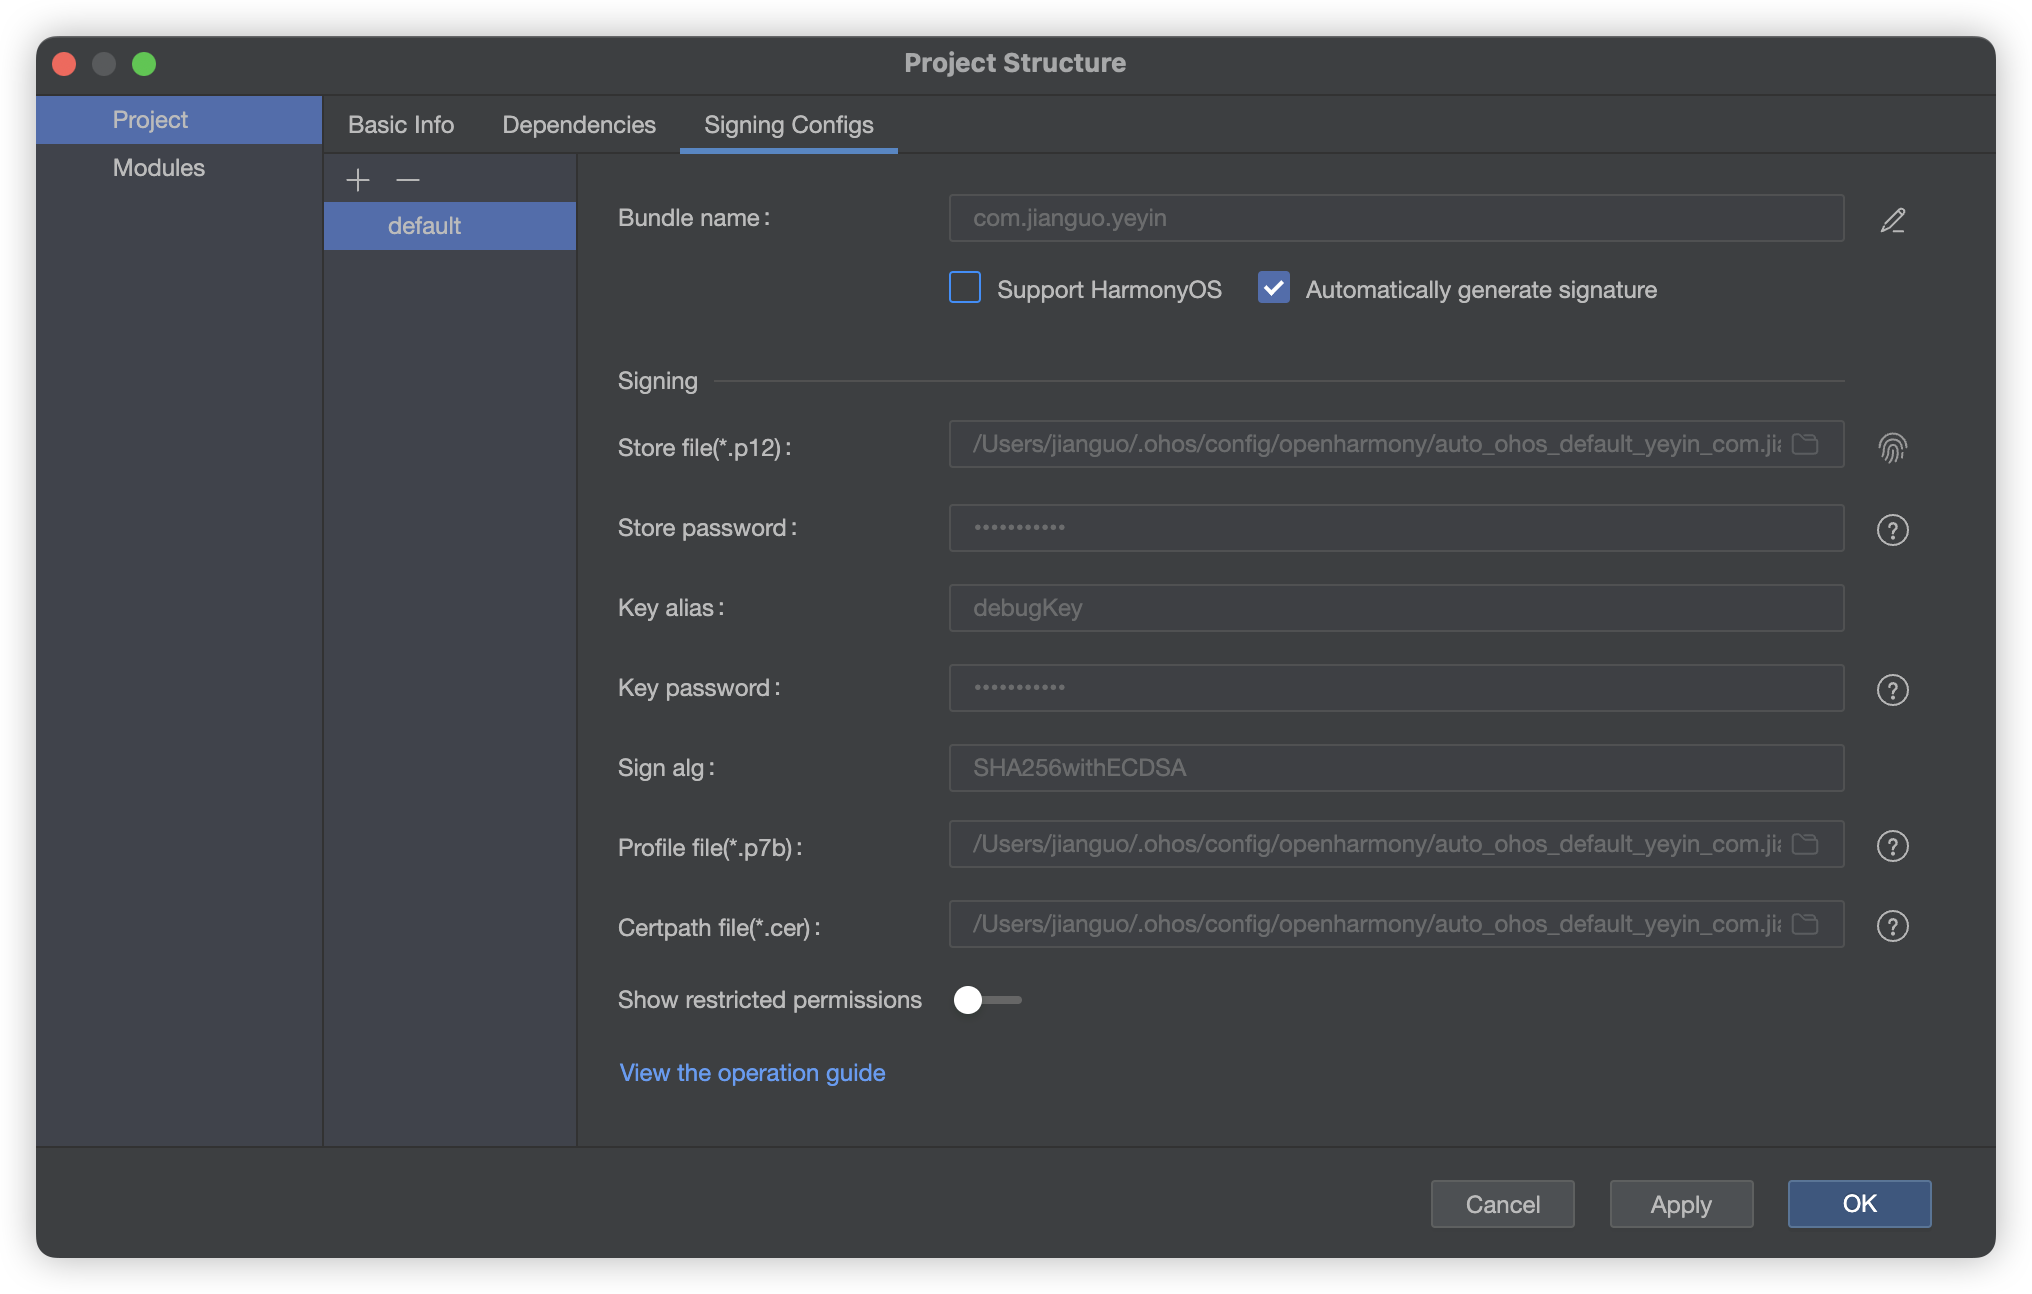This screenshot has width=2032, height=1294.
Task: Click the question mark icon for Key password
Action: point(1893,687)
